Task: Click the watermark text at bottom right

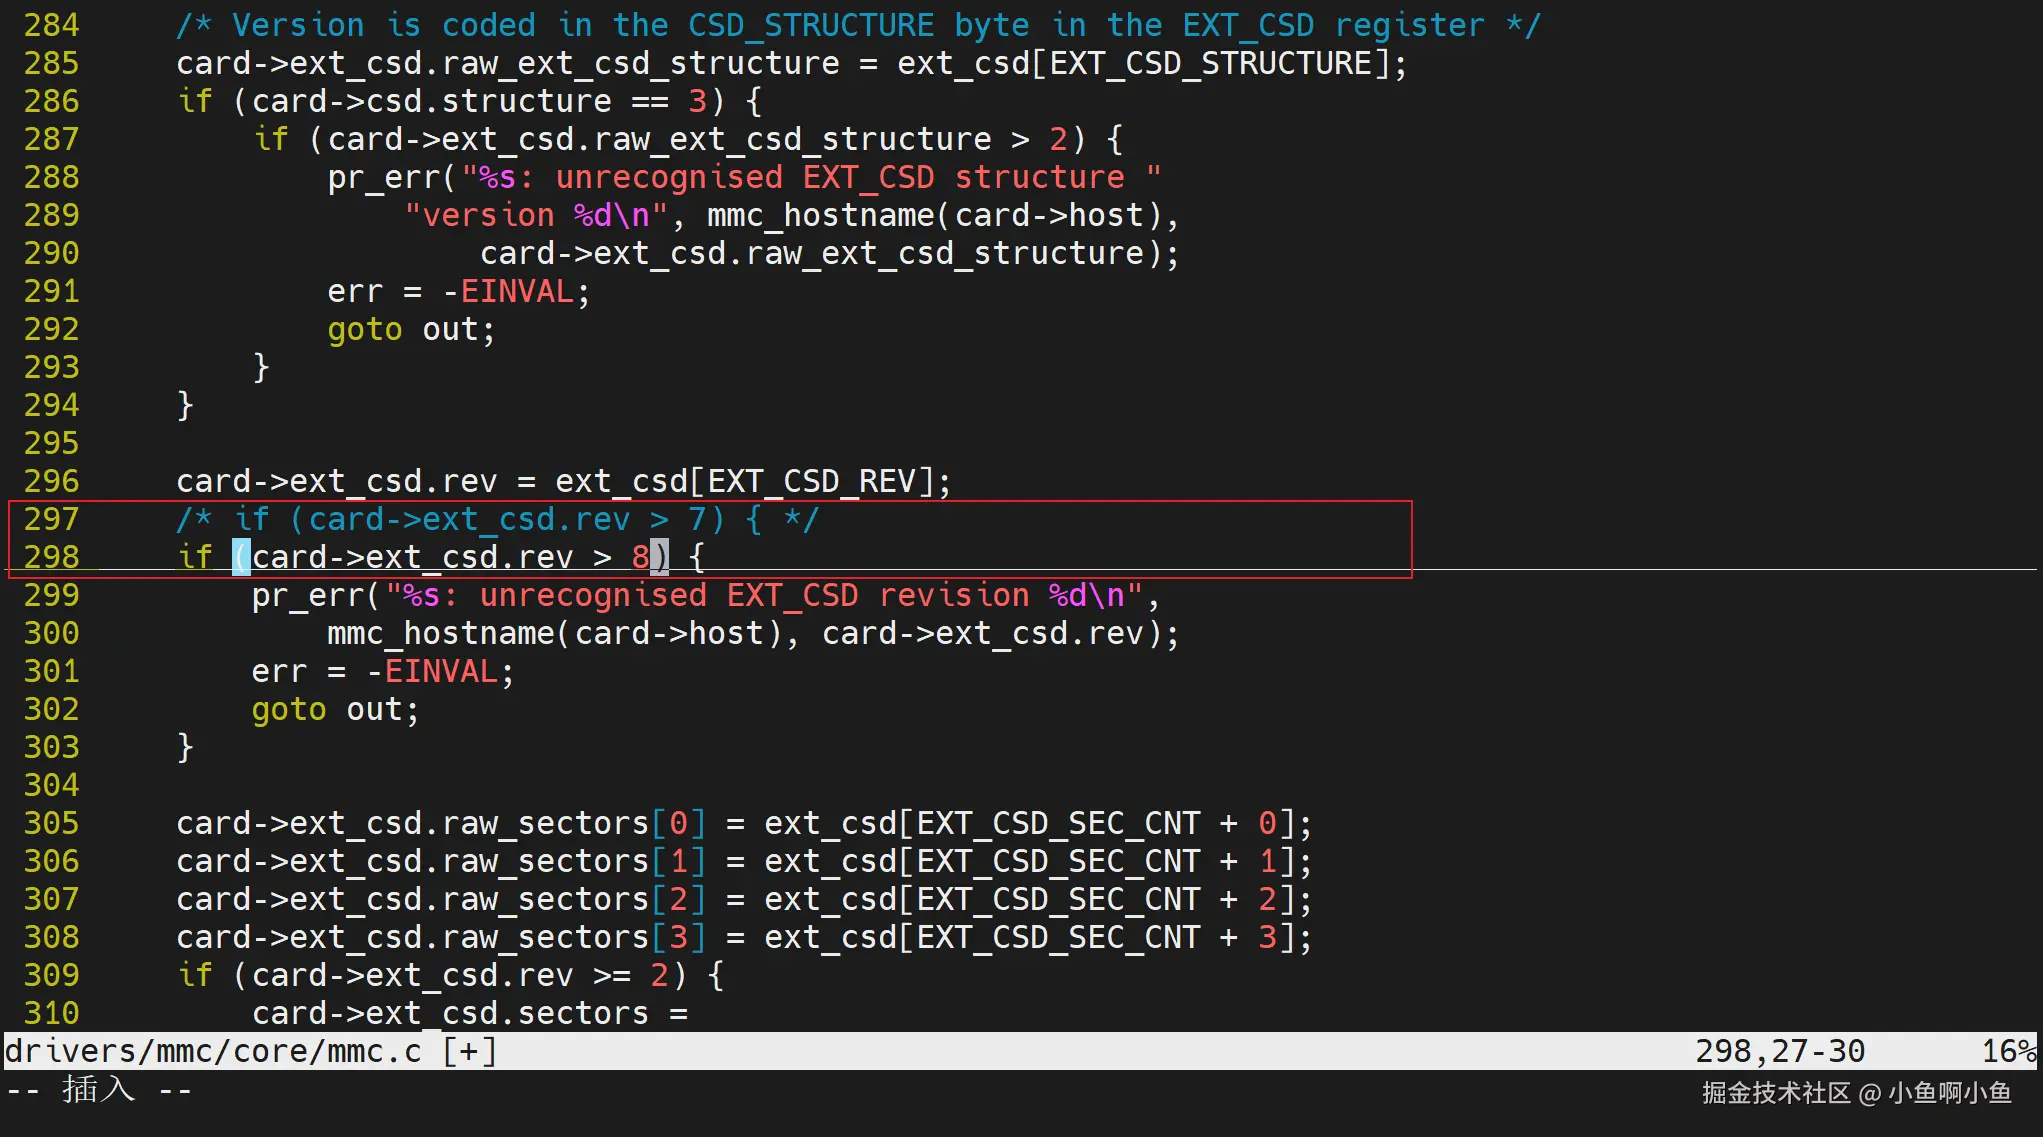Action: [x=1856, y=1093]
